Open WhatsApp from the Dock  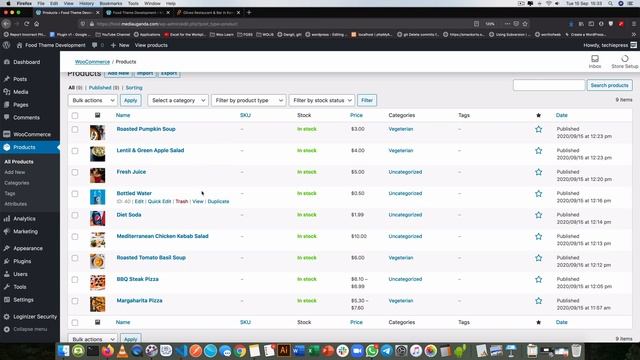[x=372, y=351]
